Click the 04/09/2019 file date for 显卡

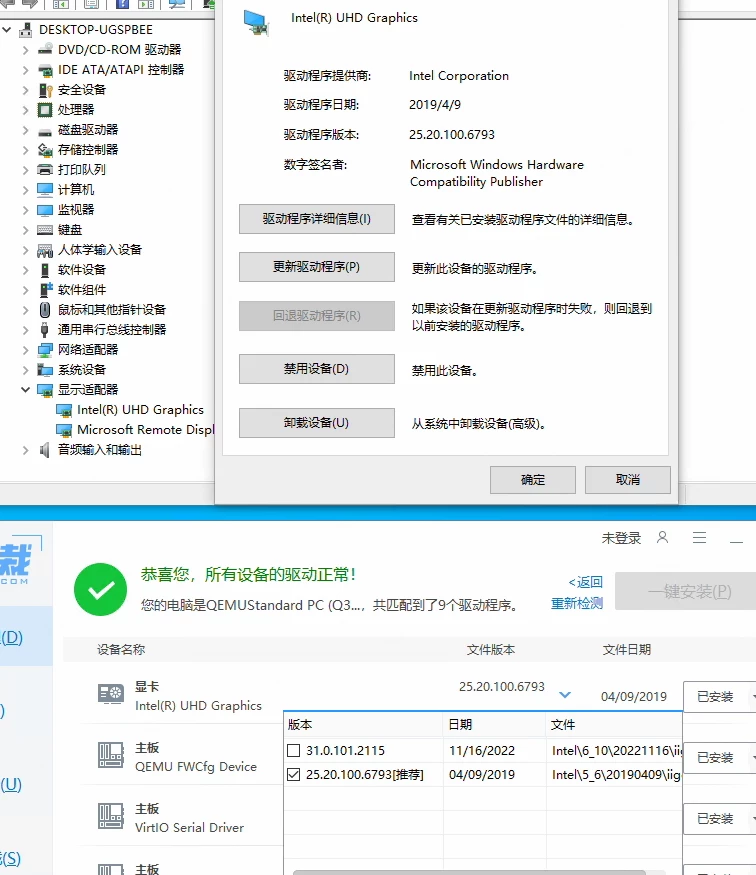point(634,696)
